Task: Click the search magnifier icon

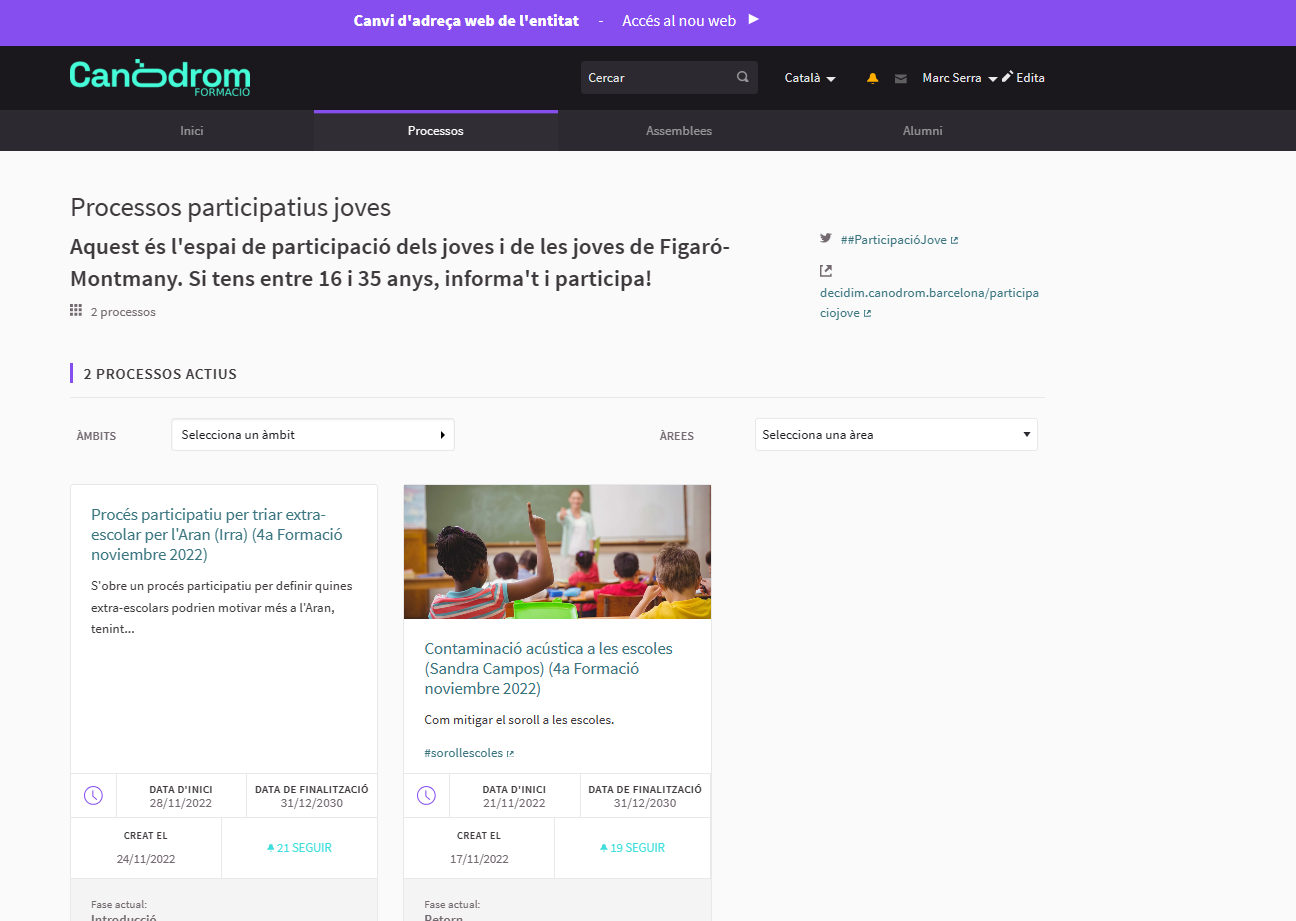Action: tap(742, 77)
